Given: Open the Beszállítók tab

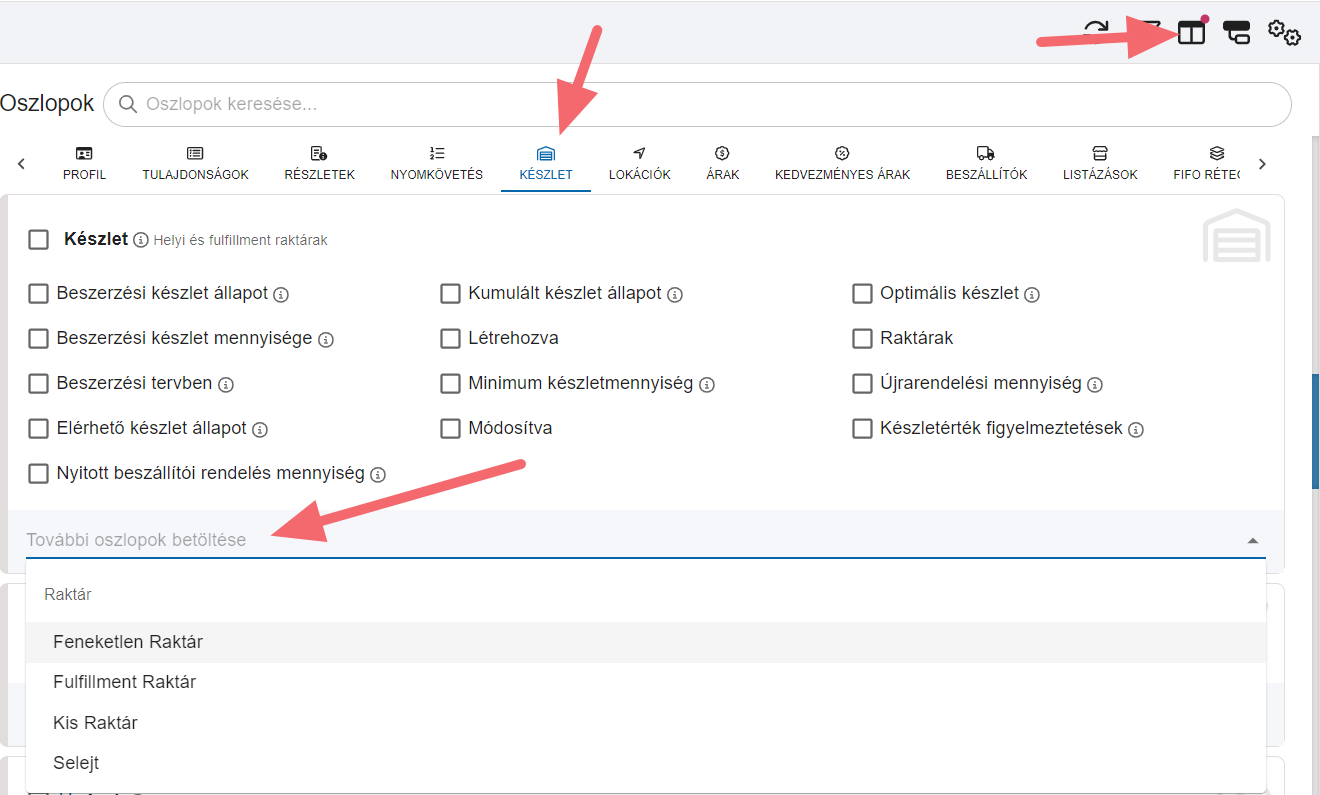Looking at the screenshot, I should 986,163.
